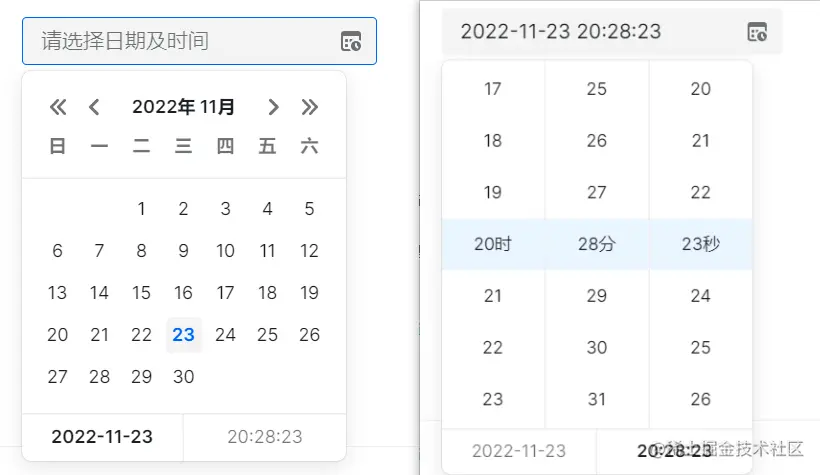
Task: Select minute 31 in the time picker
Action: pos(597,400)
